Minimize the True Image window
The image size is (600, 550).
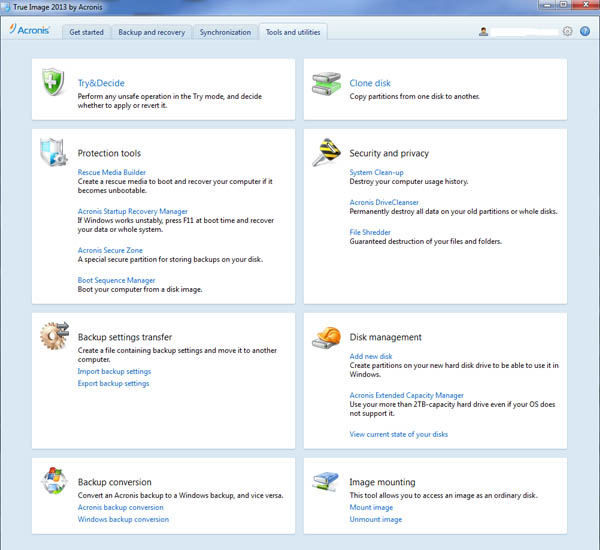tap(548, 5)
